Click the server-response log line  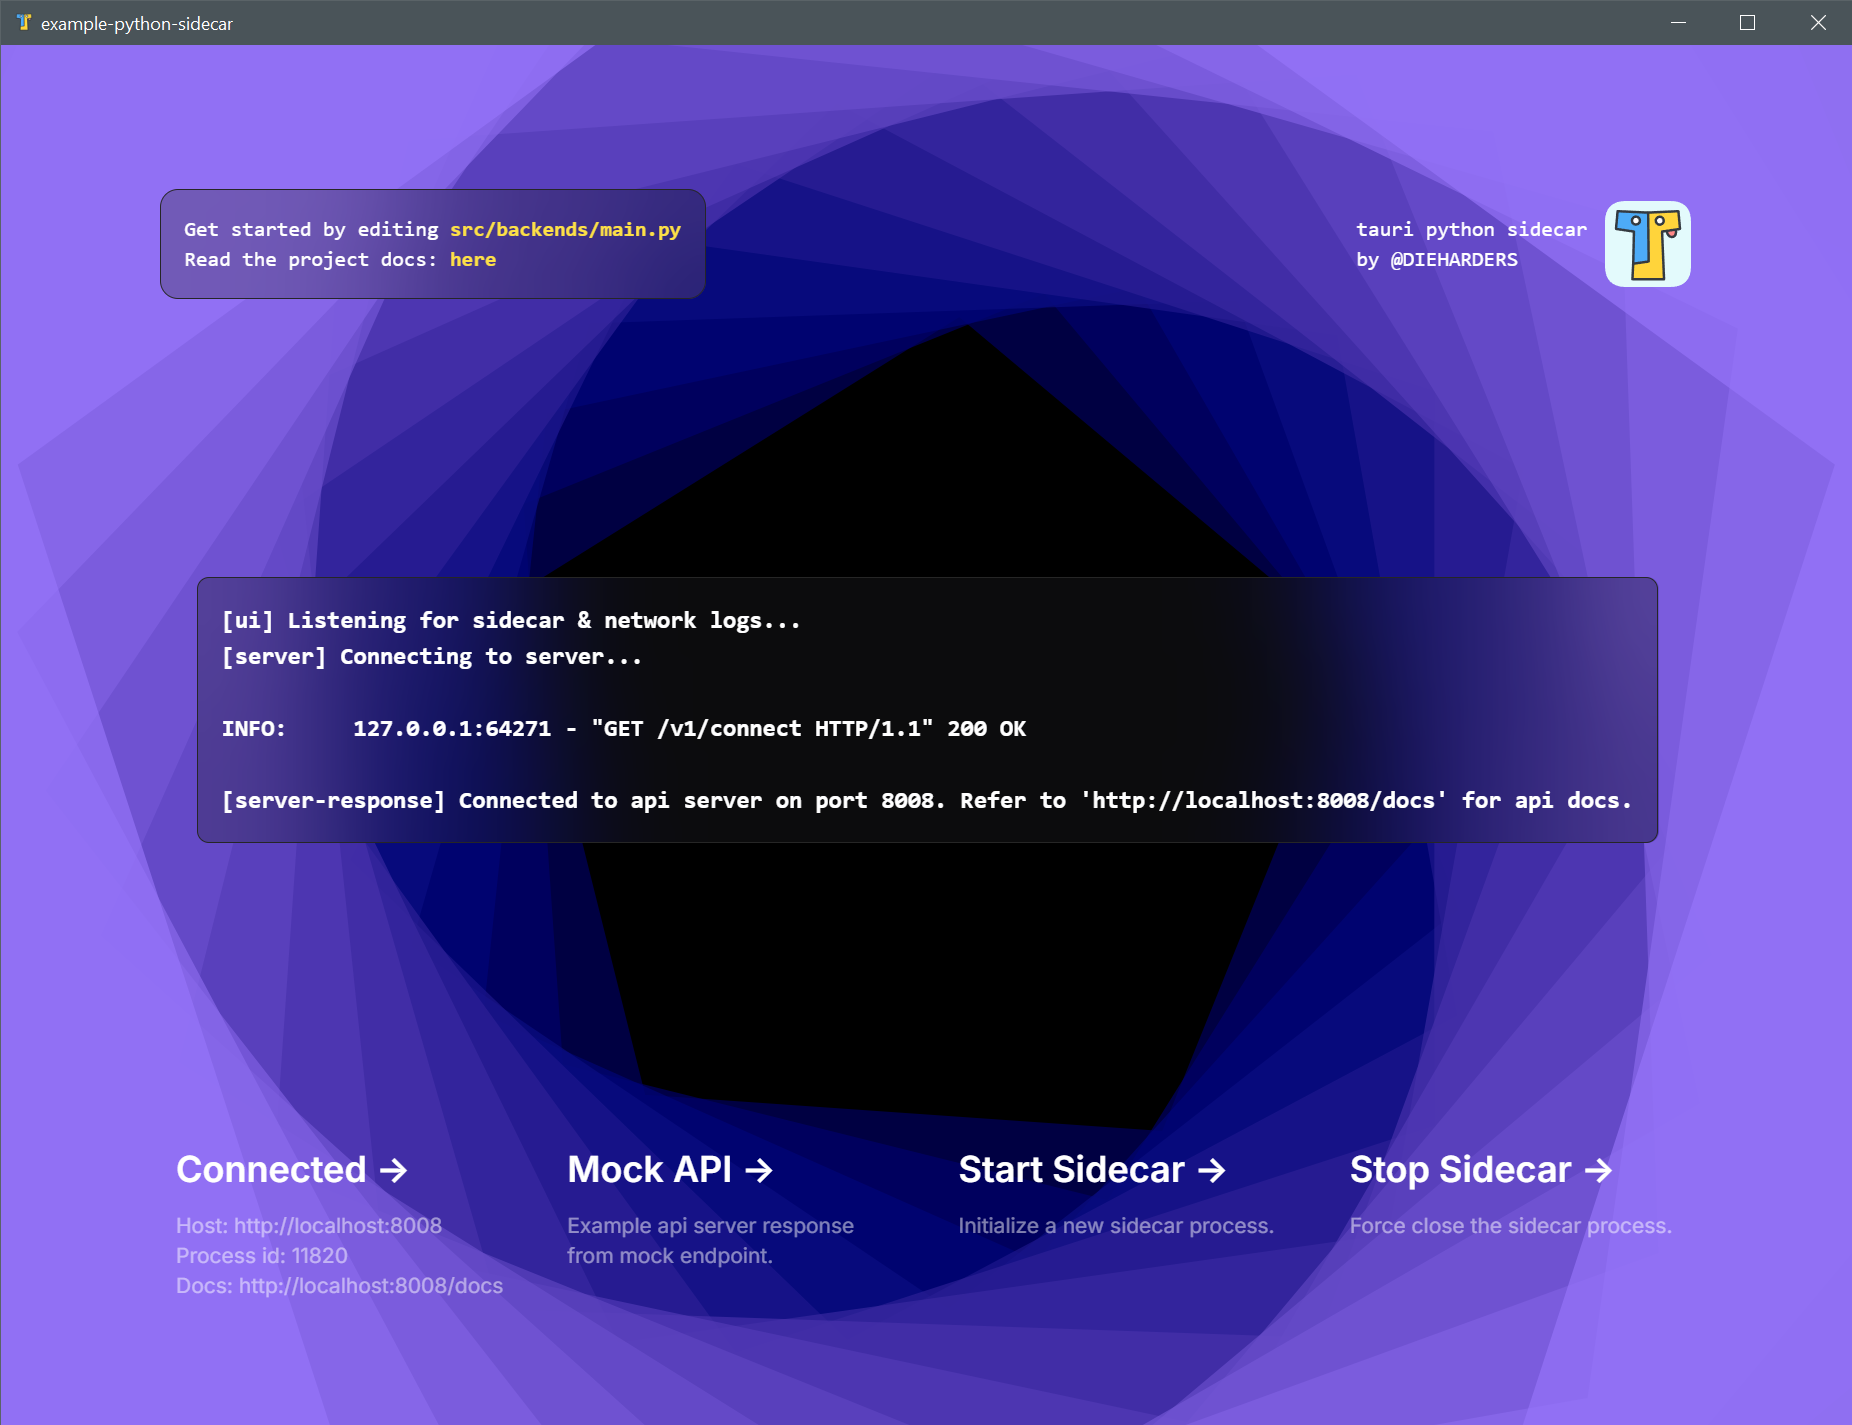point(926,801)
